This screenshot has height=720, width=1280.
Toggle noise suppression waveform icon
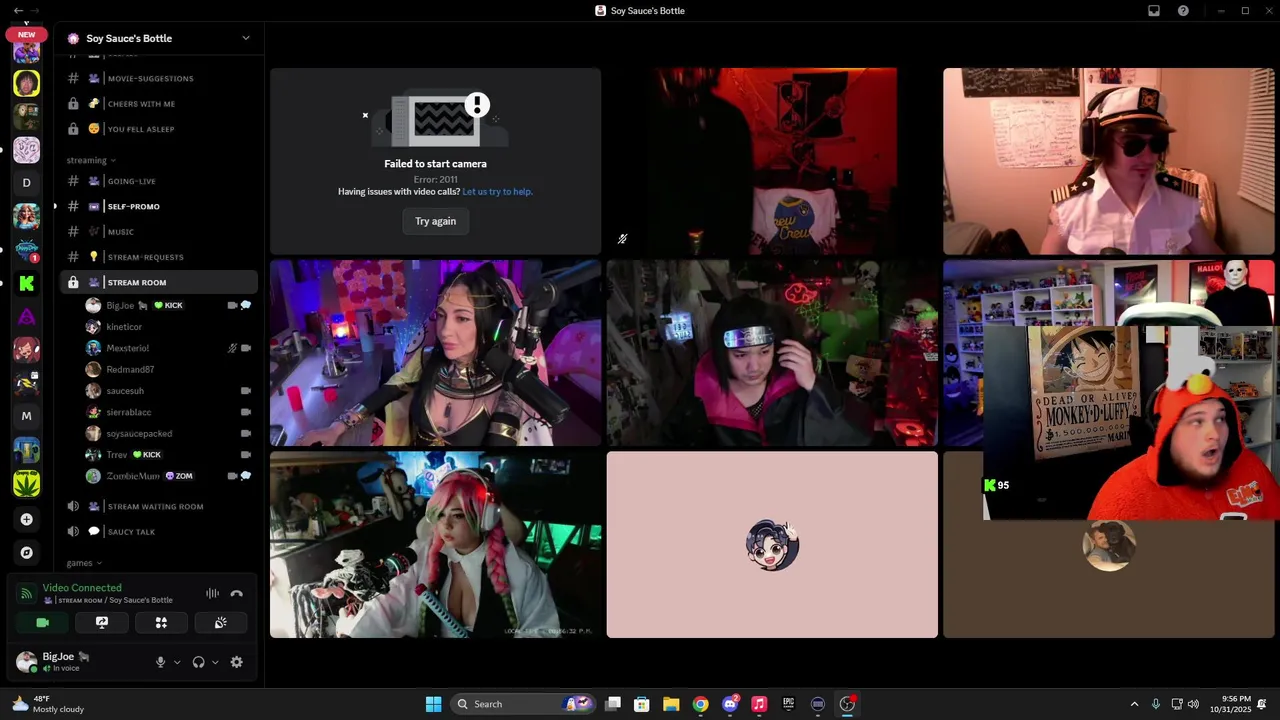coord(212,593)
